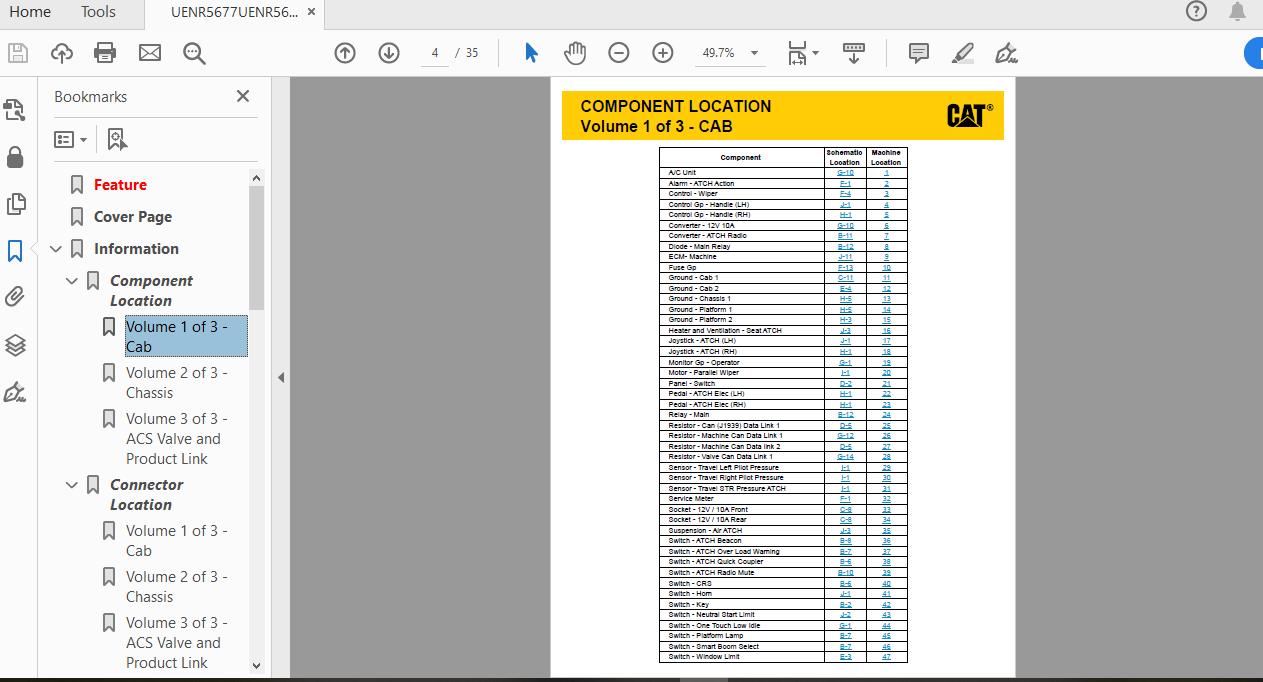Select the Feature bookmark
Viewport: 1263px width, 682px height.
point(120,185)
